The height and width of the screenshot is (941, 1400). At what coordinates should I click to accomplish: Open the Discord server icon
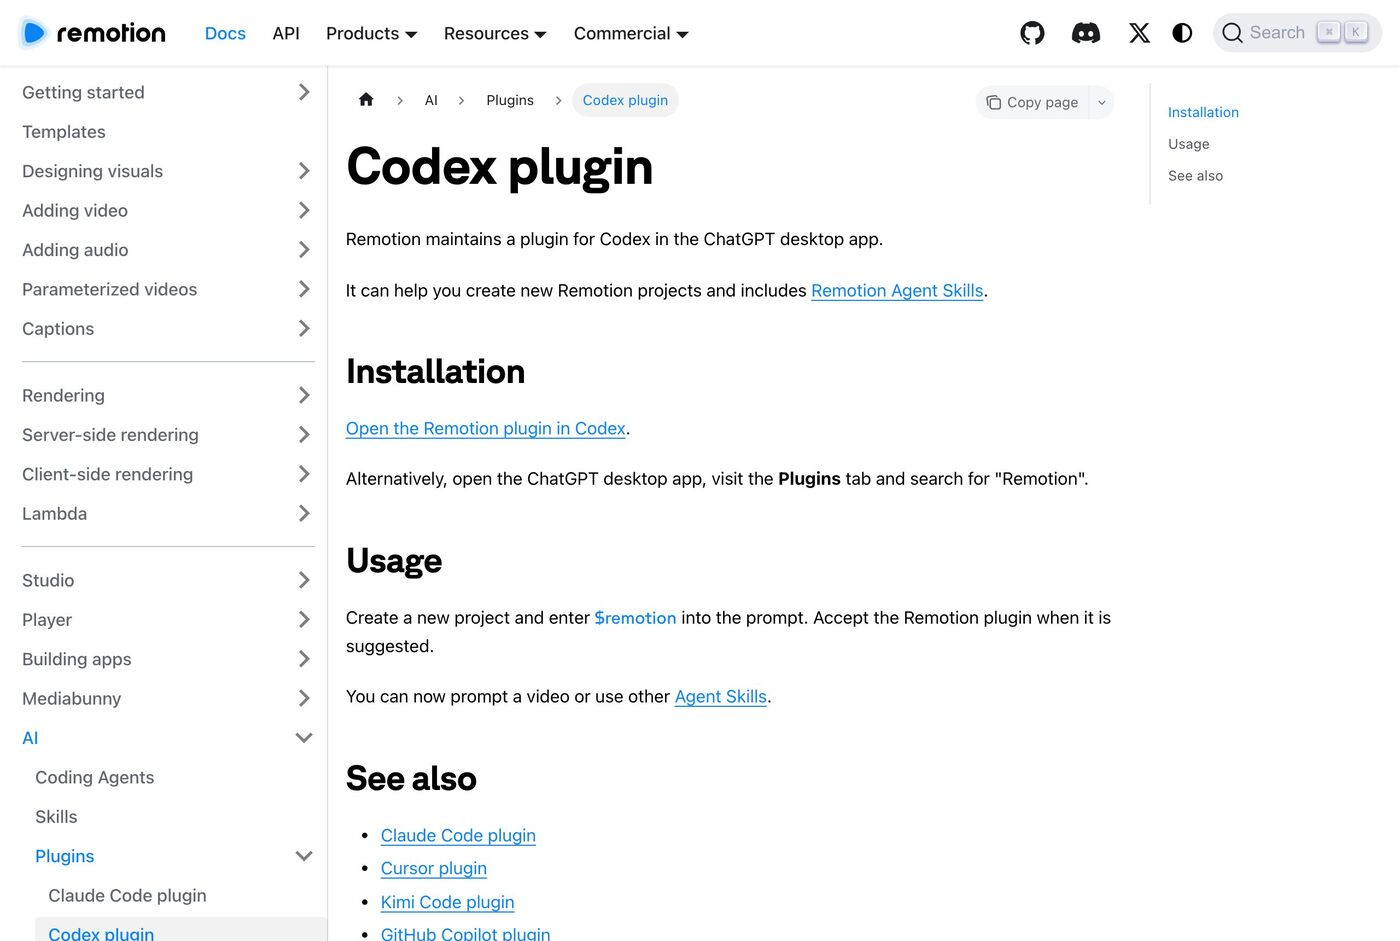coord(1086,33)
